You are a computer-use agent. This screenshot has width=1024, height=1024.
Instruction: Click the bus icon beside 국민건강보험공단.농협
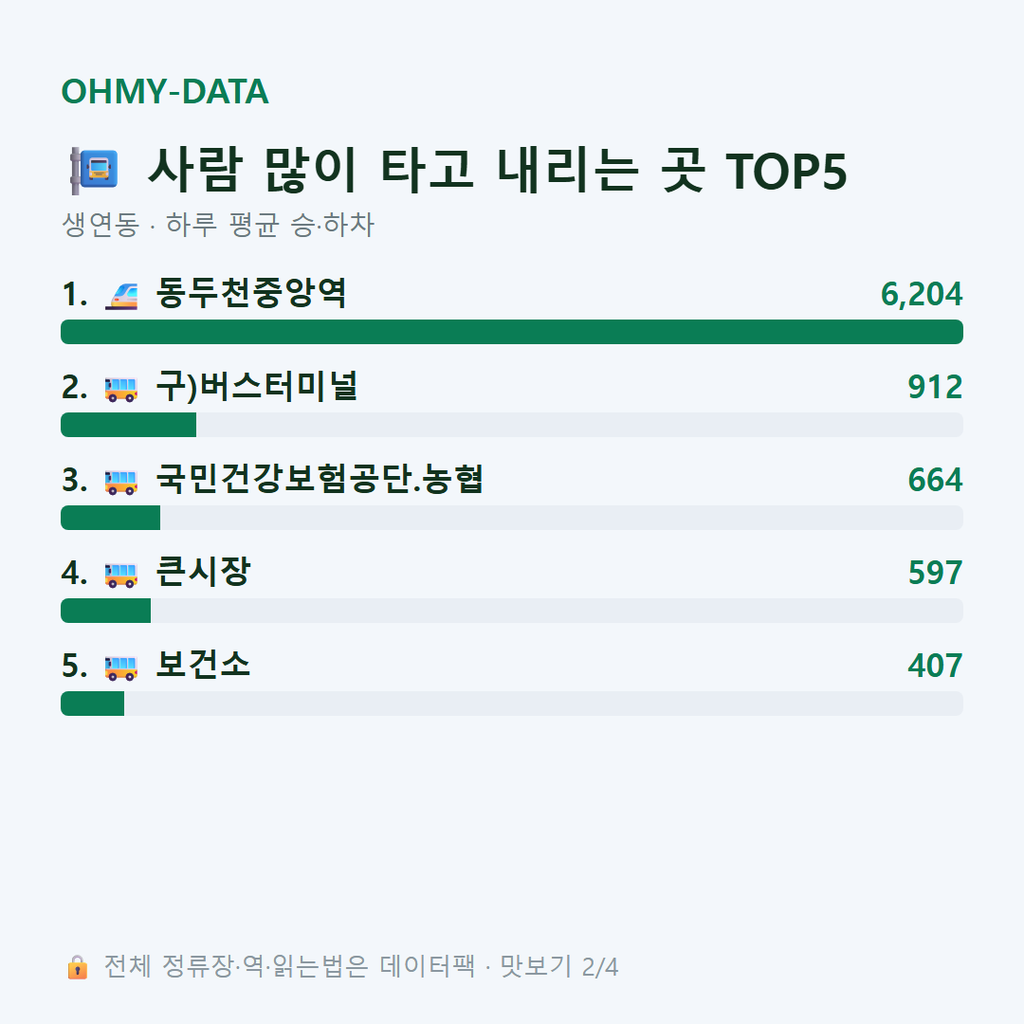[121, 481]
